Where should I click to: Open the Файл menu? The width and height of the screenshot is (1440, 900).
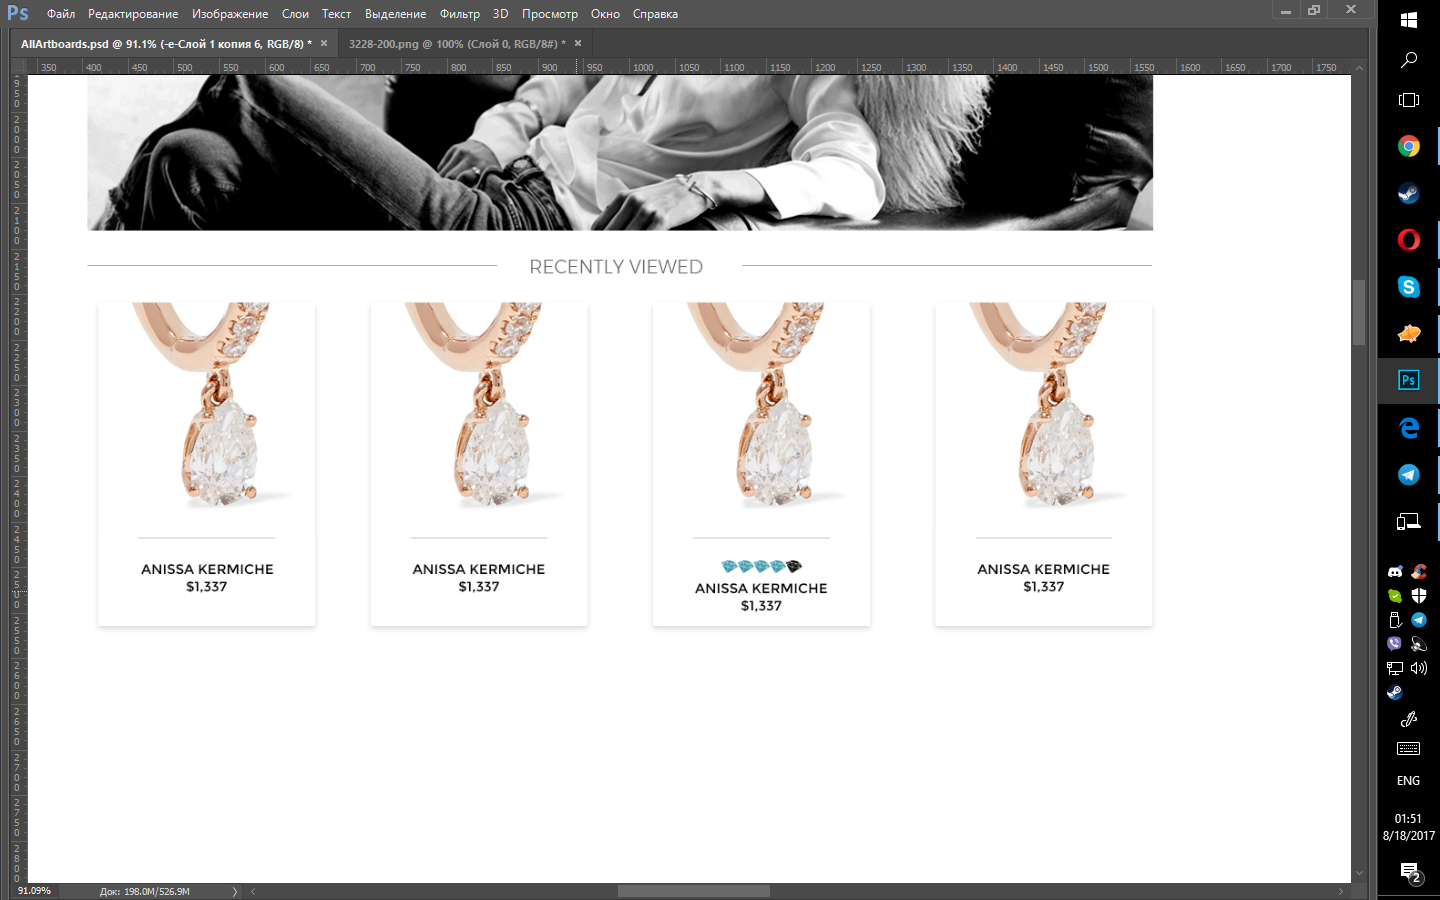click(x=61, y=14)
